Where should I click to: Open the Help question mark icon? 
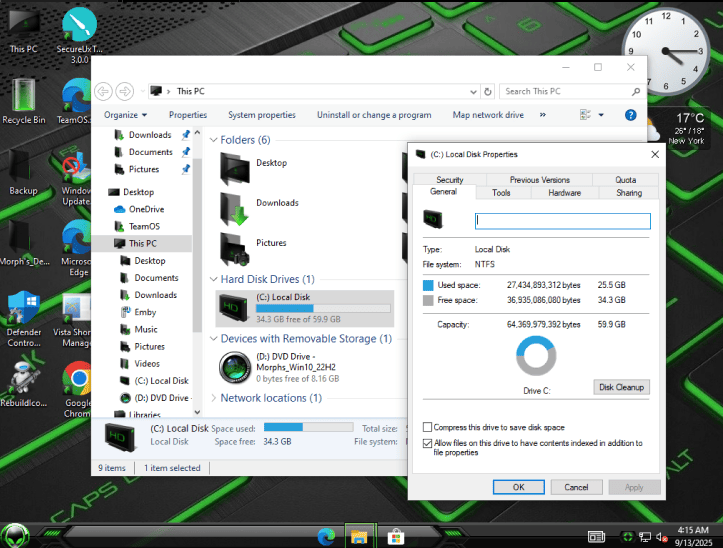(631, 115)
